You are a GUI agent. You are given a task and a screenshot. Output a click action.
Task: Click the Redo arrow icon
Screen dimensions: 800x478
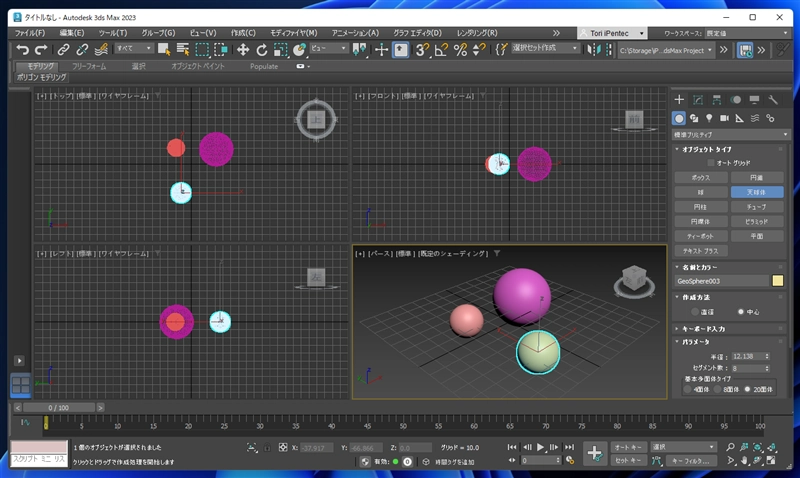[x=41, y=49]
